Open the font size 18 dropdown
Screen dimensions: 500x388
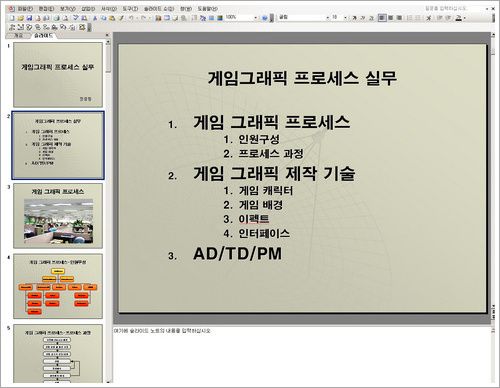click(345, 18)
